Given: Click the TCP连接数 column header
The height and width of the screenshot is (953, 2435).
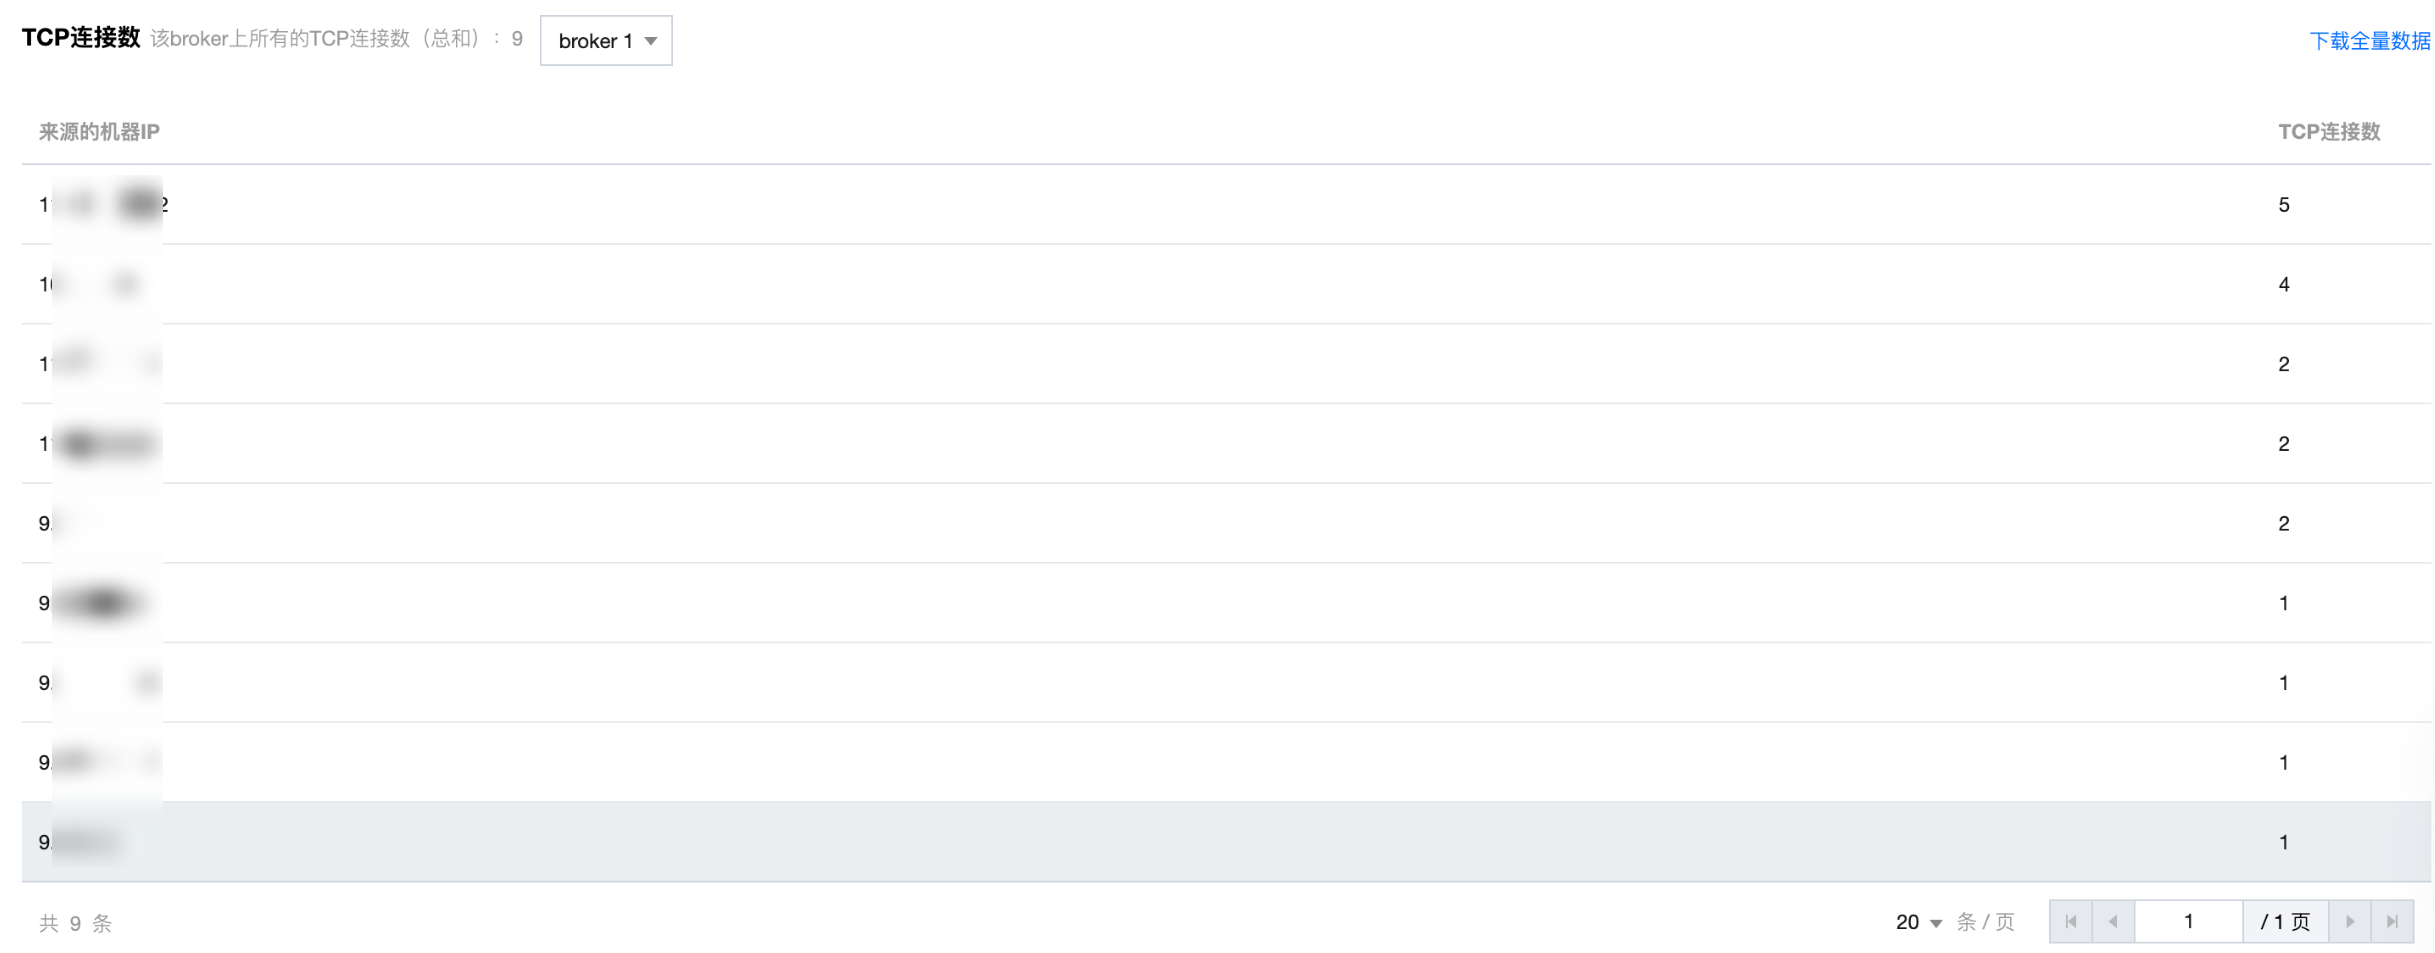Looking at the screenshot, I should (2328, 132).
